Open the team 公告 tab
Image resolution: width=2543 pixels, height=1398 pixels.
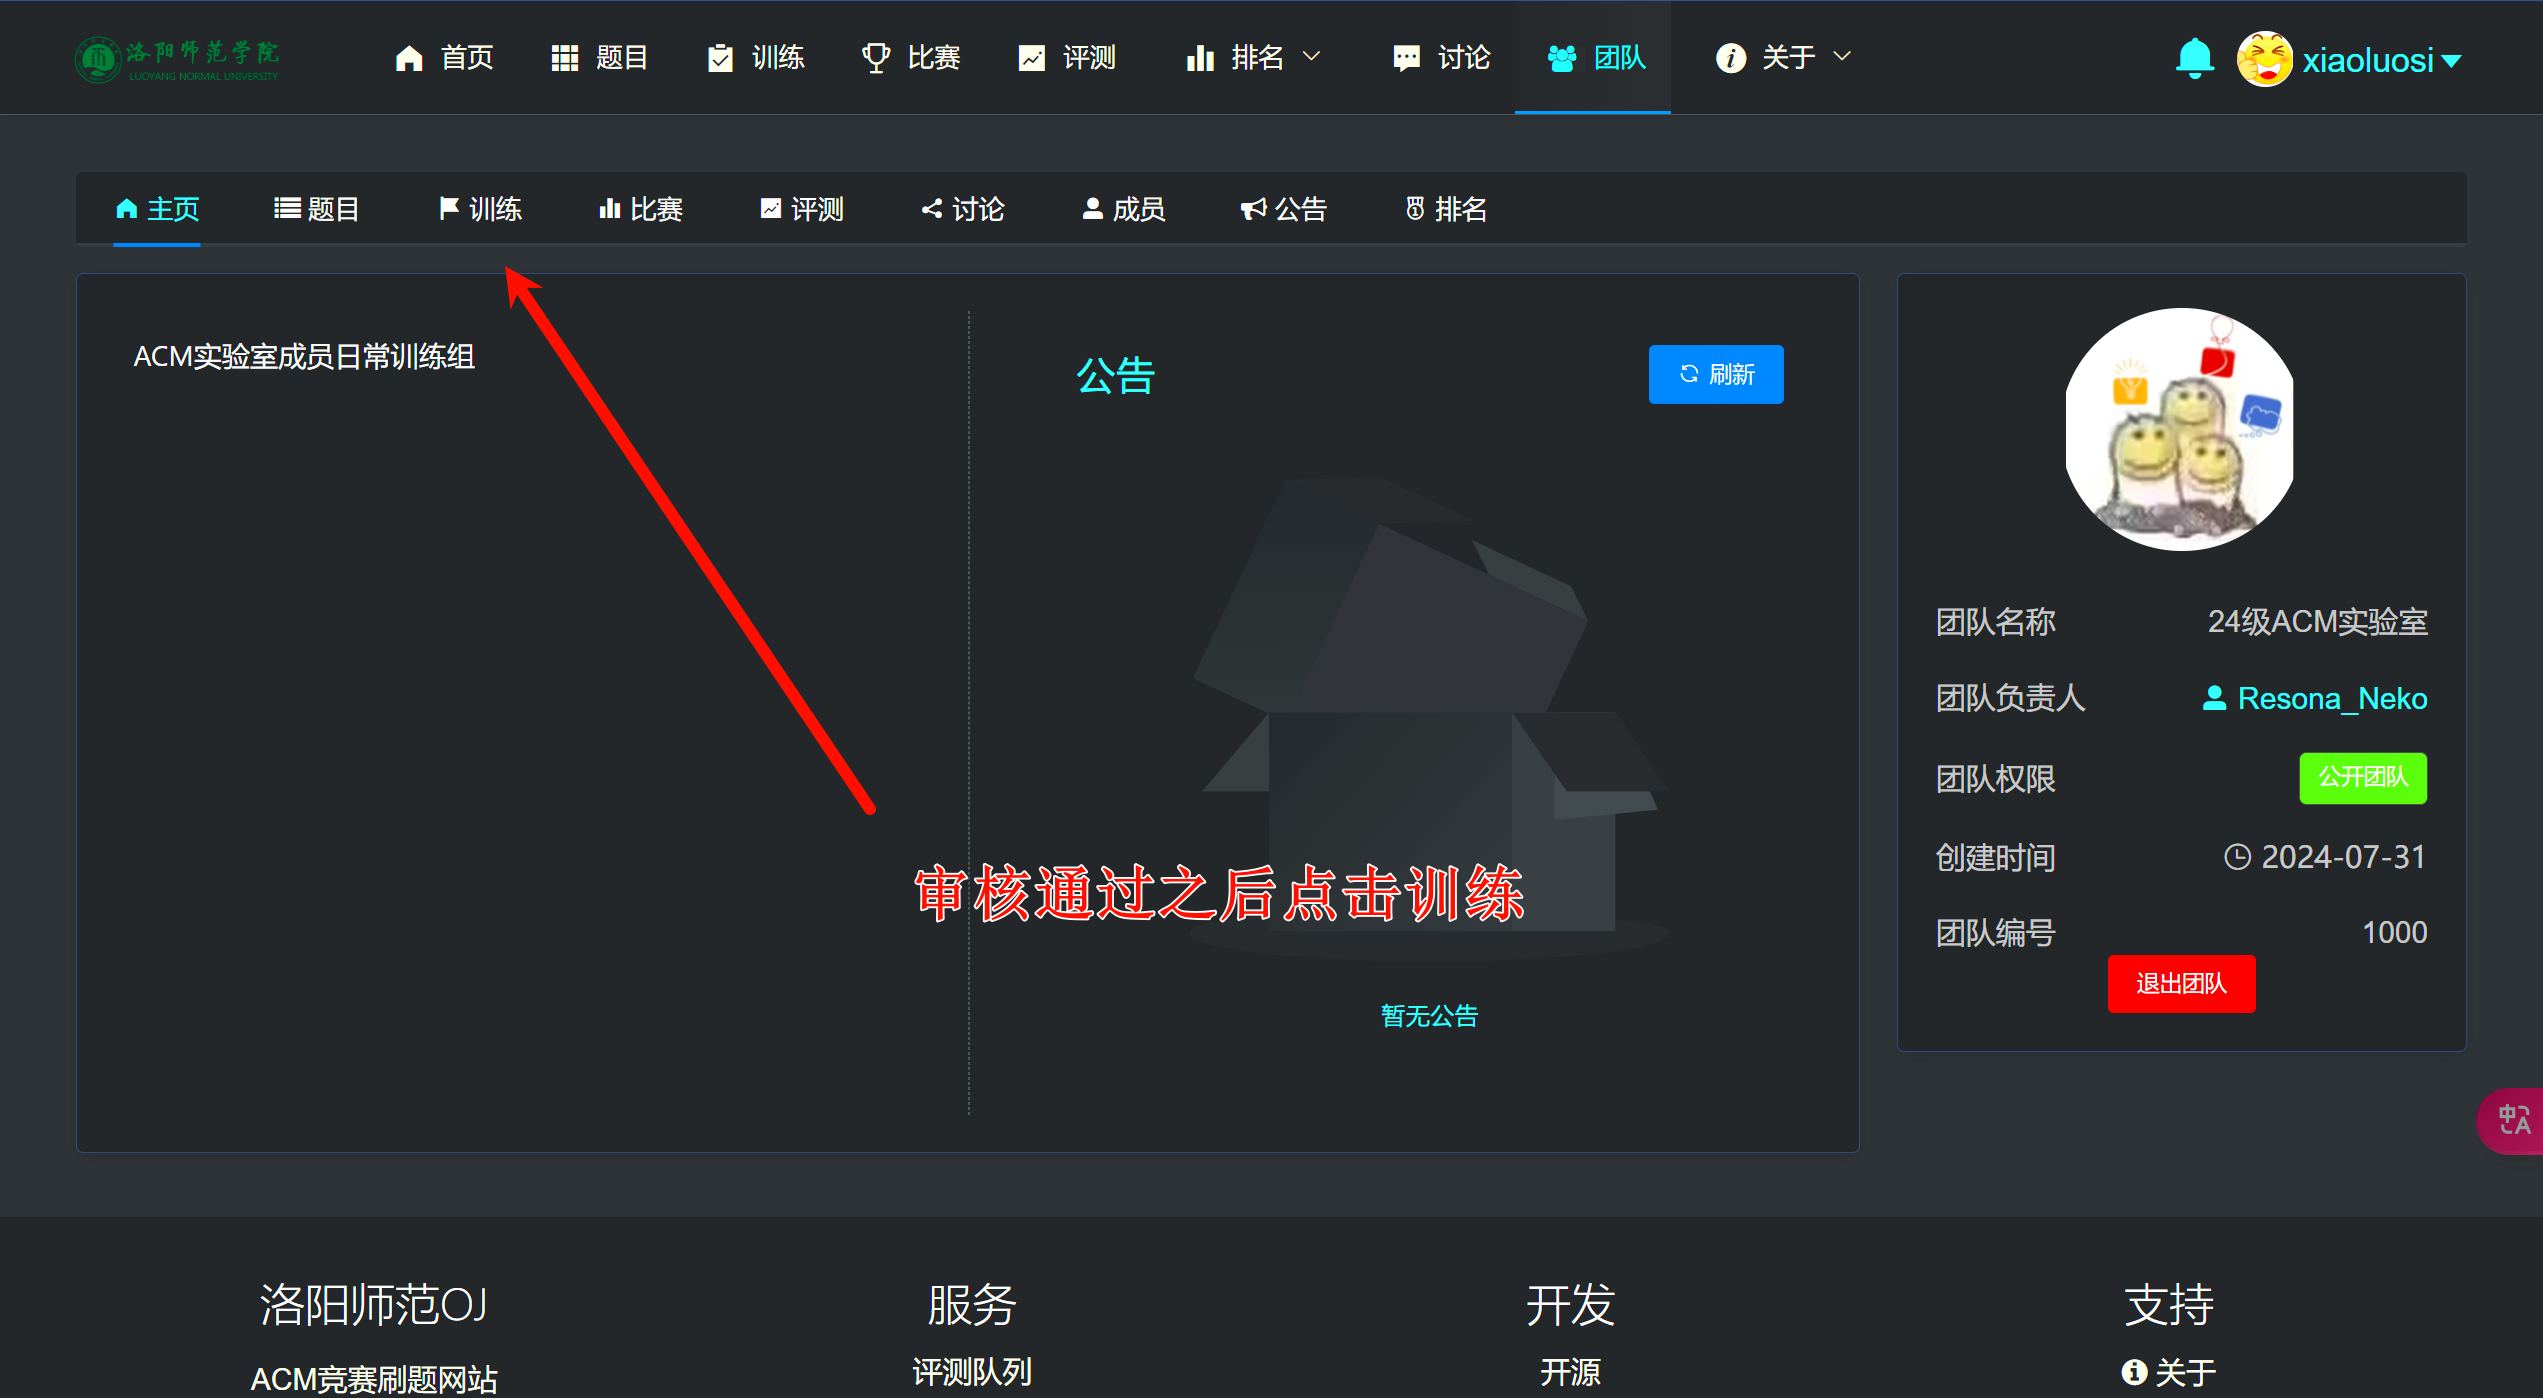pos(1284,209)
